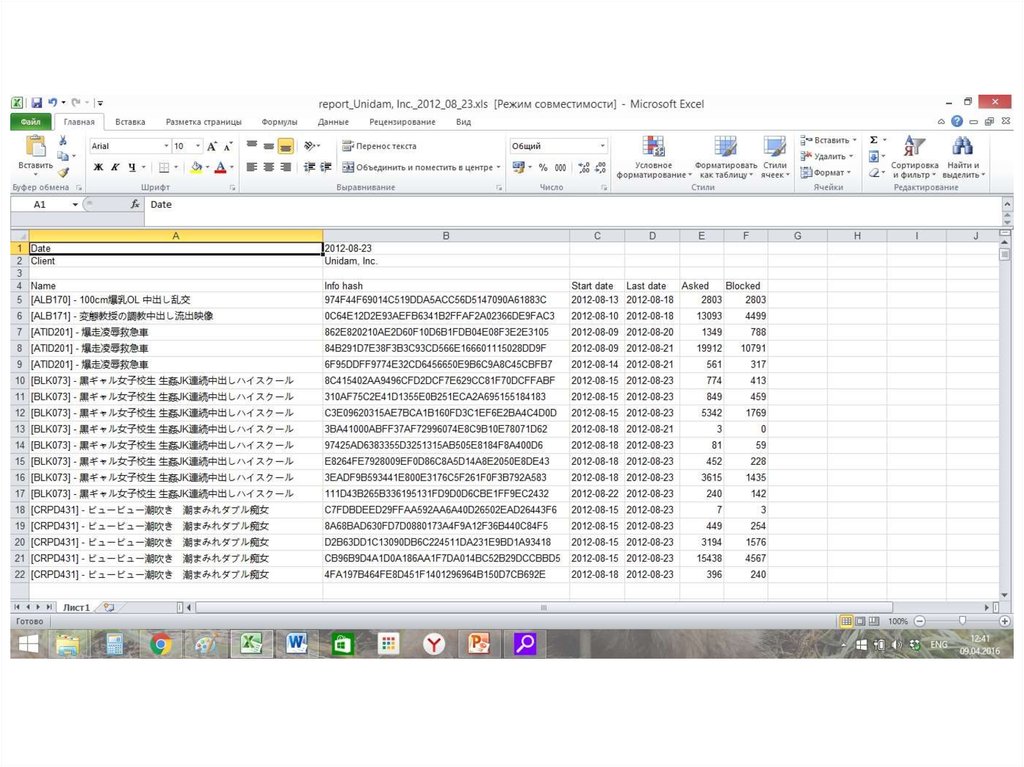This screenshot has width=1024, height=767.
Task: Switch to the Формулы ribbon tab
Action: tap(279, 122)
